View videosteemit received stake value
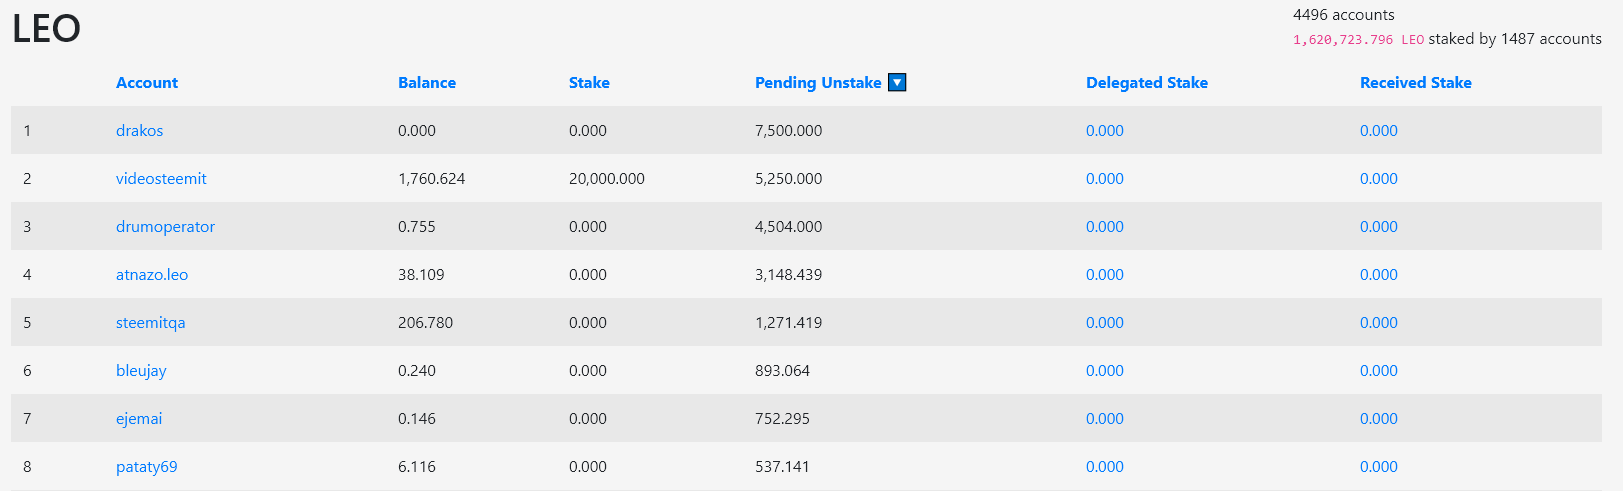The height and width of the screenshot is (491, 1623). click(x=1379, y=179)
